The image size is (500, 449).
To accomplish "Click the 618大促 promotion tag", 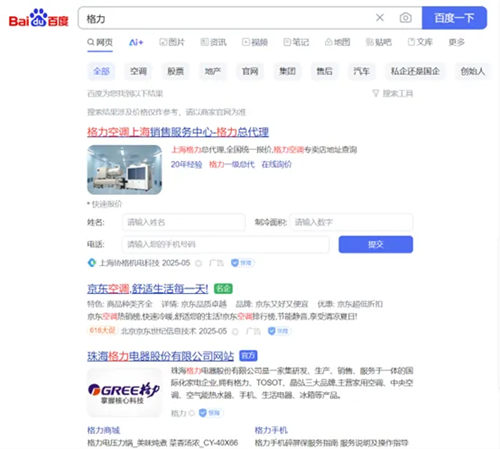I will pos(102,330).
